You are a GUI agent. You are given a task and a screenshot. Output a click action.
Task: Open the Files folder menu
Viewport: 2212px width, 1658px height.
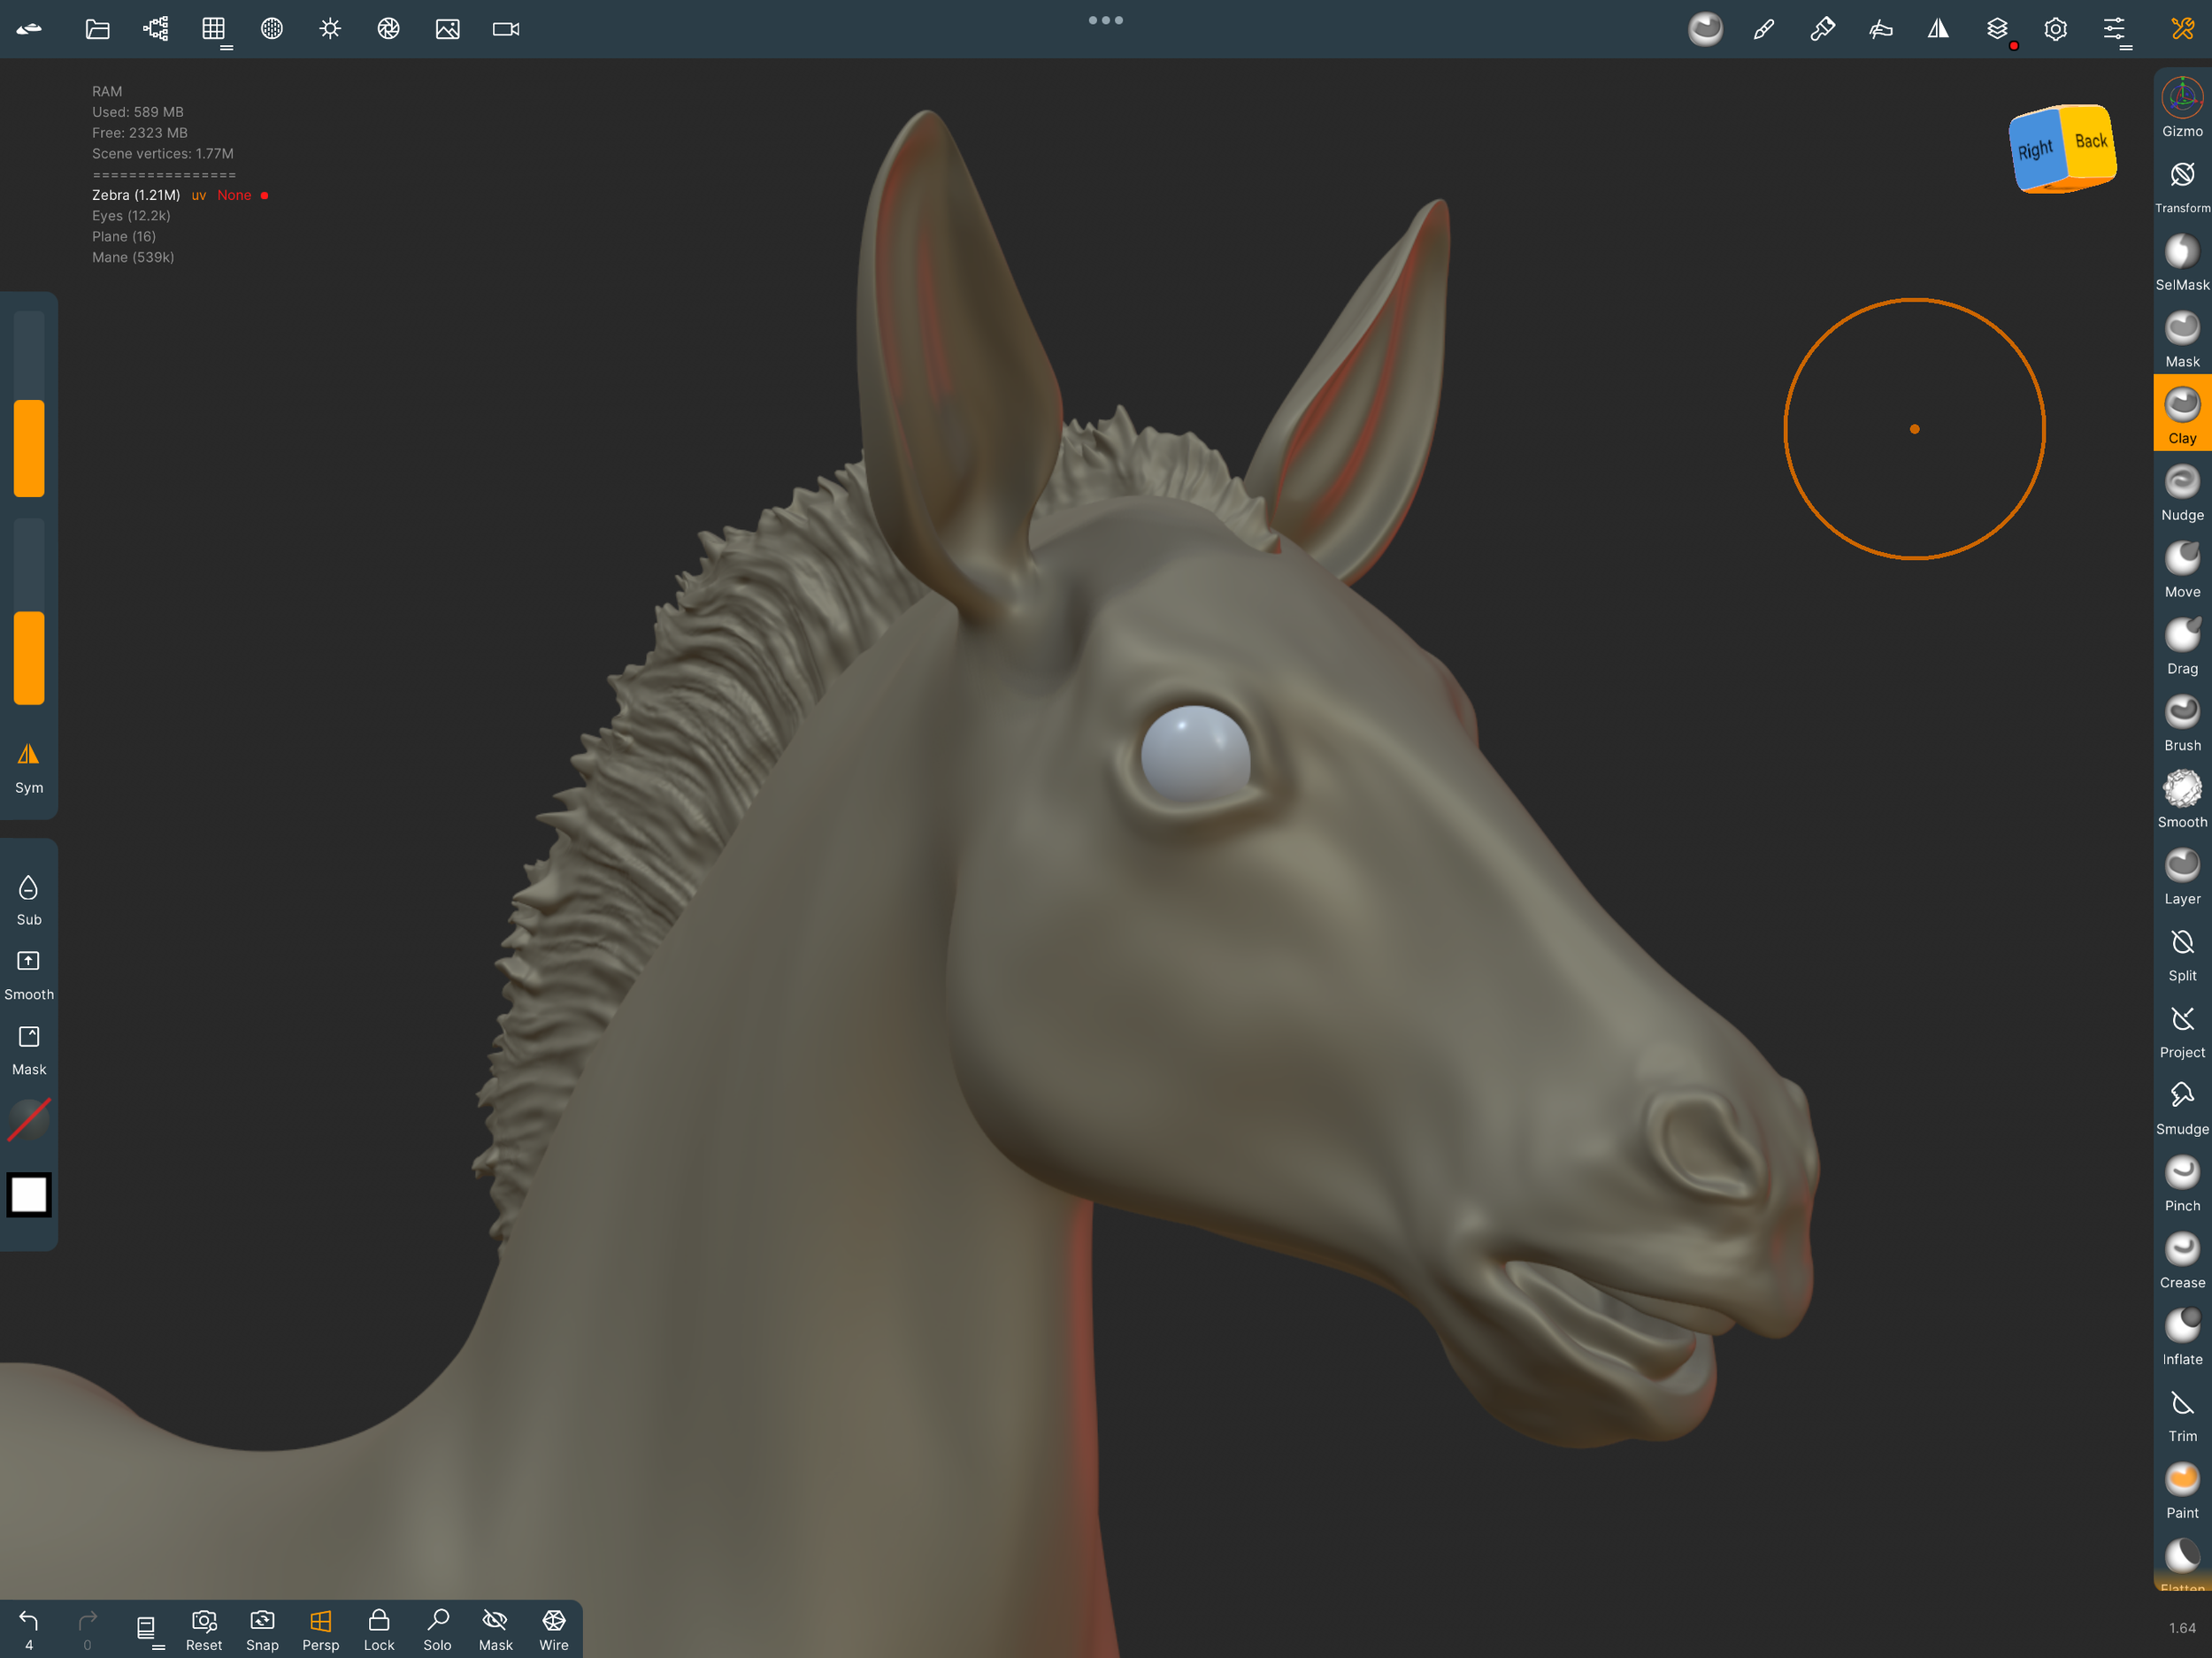[97, 29]
